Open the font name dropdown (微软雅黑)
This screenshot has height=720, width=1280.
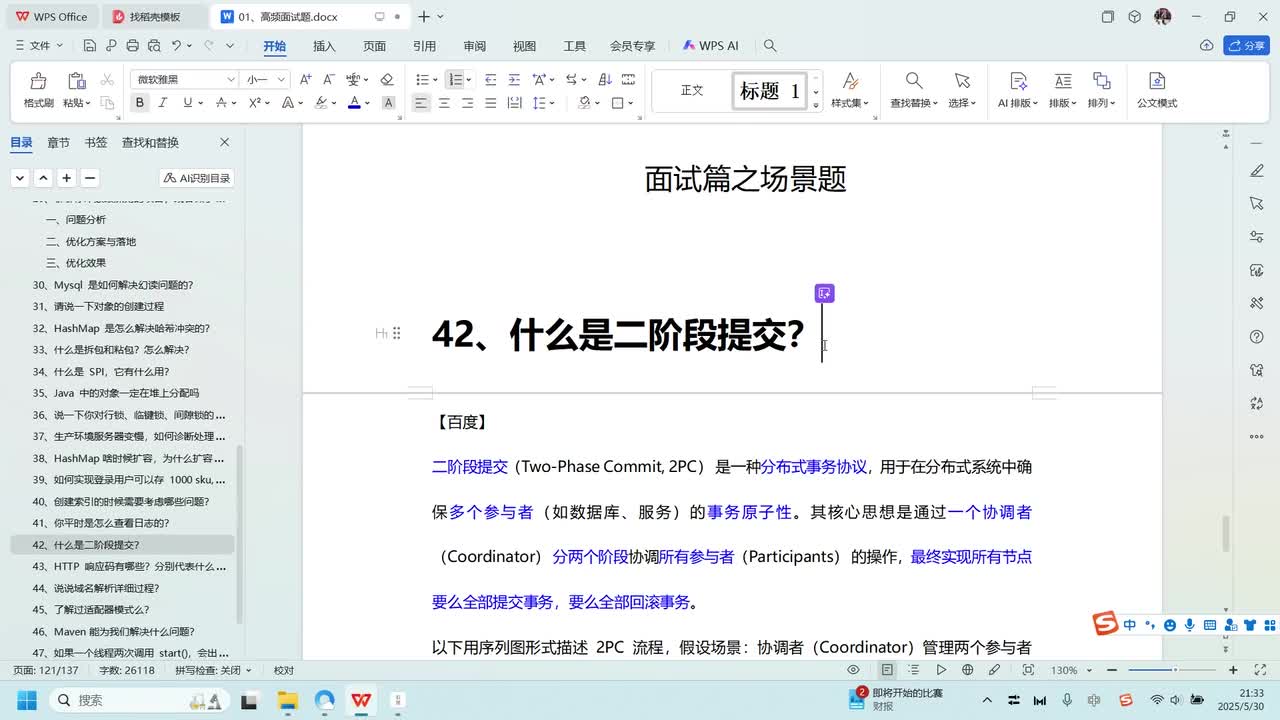coord(231,80)
